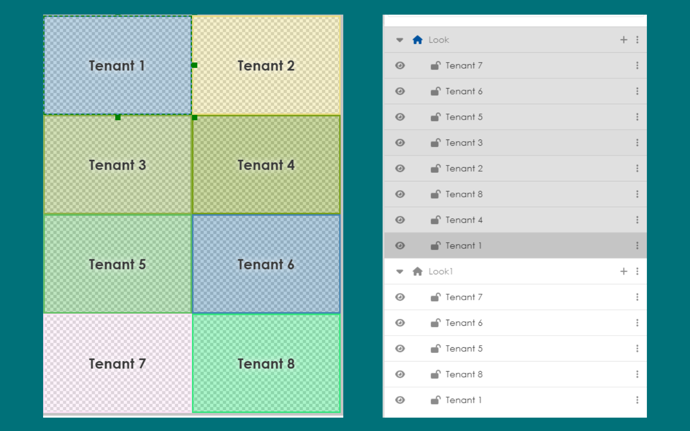The image size is (690, 431).
Task: Select the Tenant 4 area on the canvas
Action: click(266, 165)
